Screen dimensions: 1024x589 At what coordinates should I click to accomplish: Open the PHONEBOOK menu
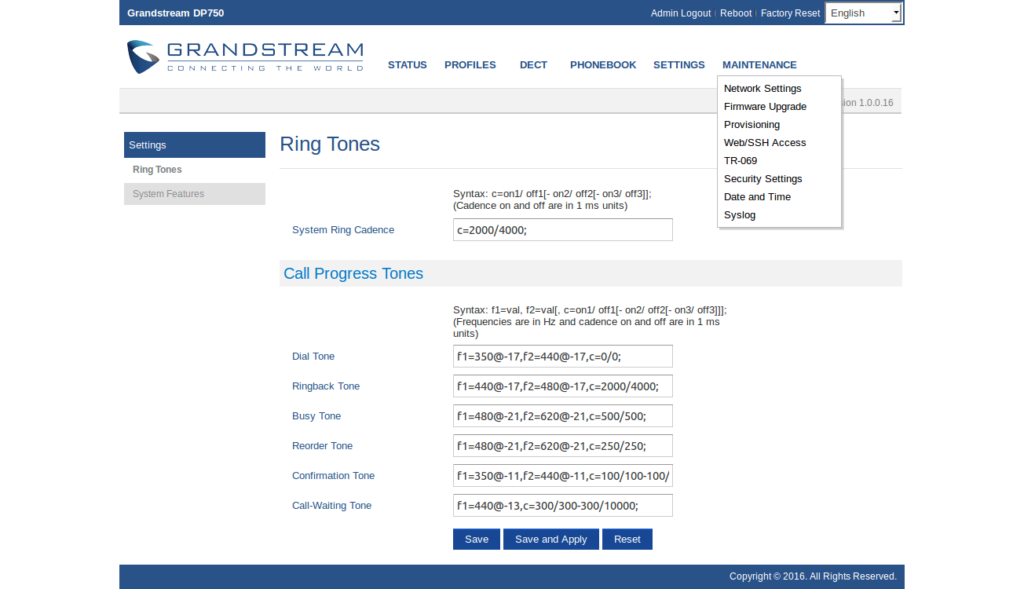click(x=603, y=65)
